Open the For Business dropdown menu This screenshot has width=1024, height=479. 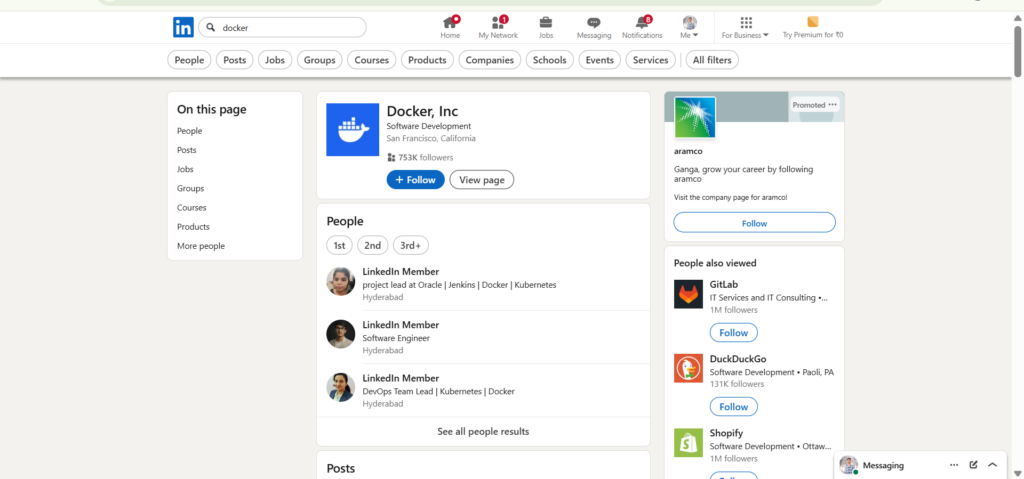[x=745, y=27]
